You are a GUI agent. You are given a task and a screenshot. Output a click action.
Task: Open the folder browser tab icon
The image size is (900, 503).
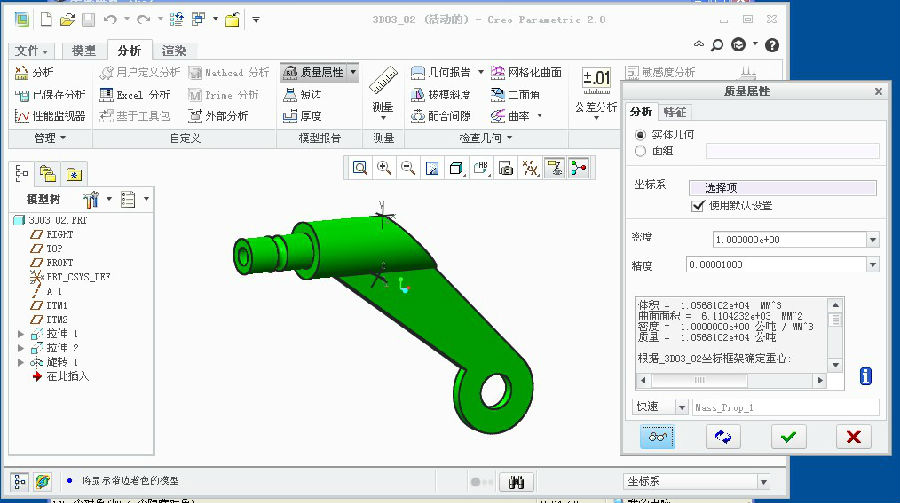click(x=47, y=173)
